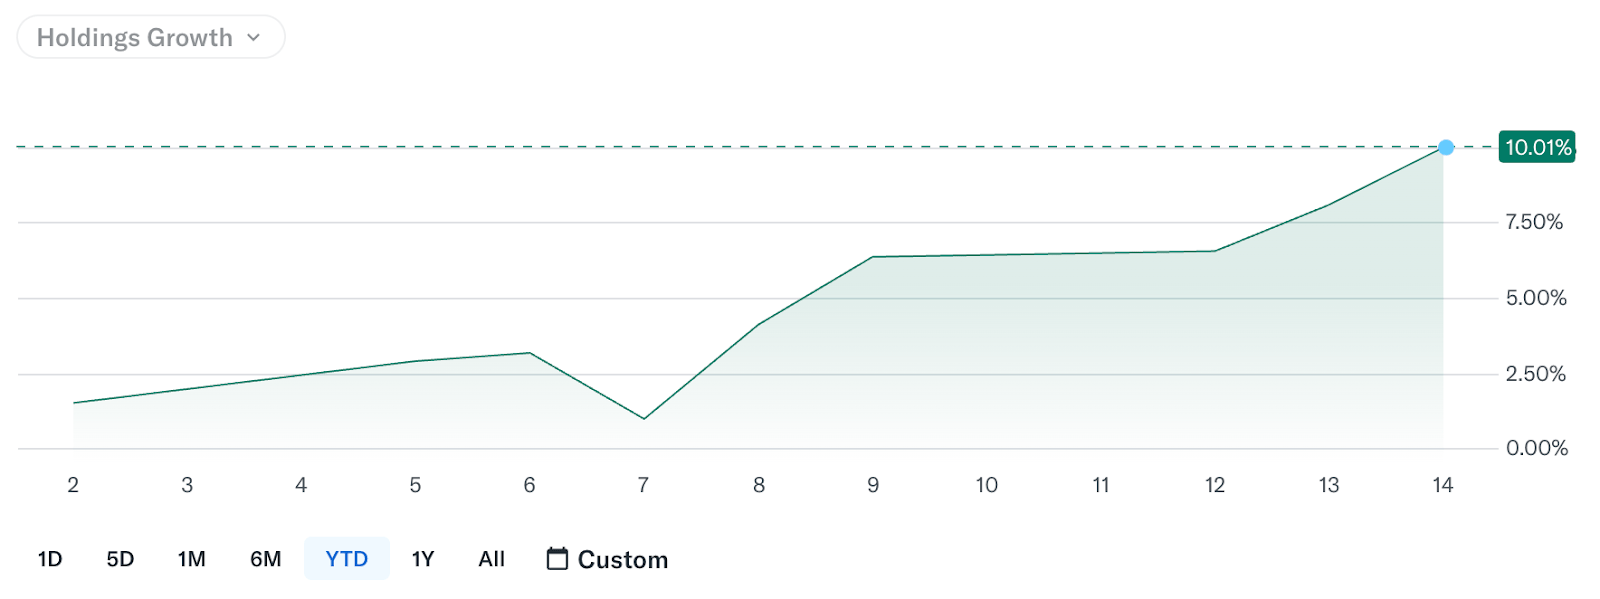Show the All time range
The height and width of the screenshot is (599, 1600).
tap(491, 559)
